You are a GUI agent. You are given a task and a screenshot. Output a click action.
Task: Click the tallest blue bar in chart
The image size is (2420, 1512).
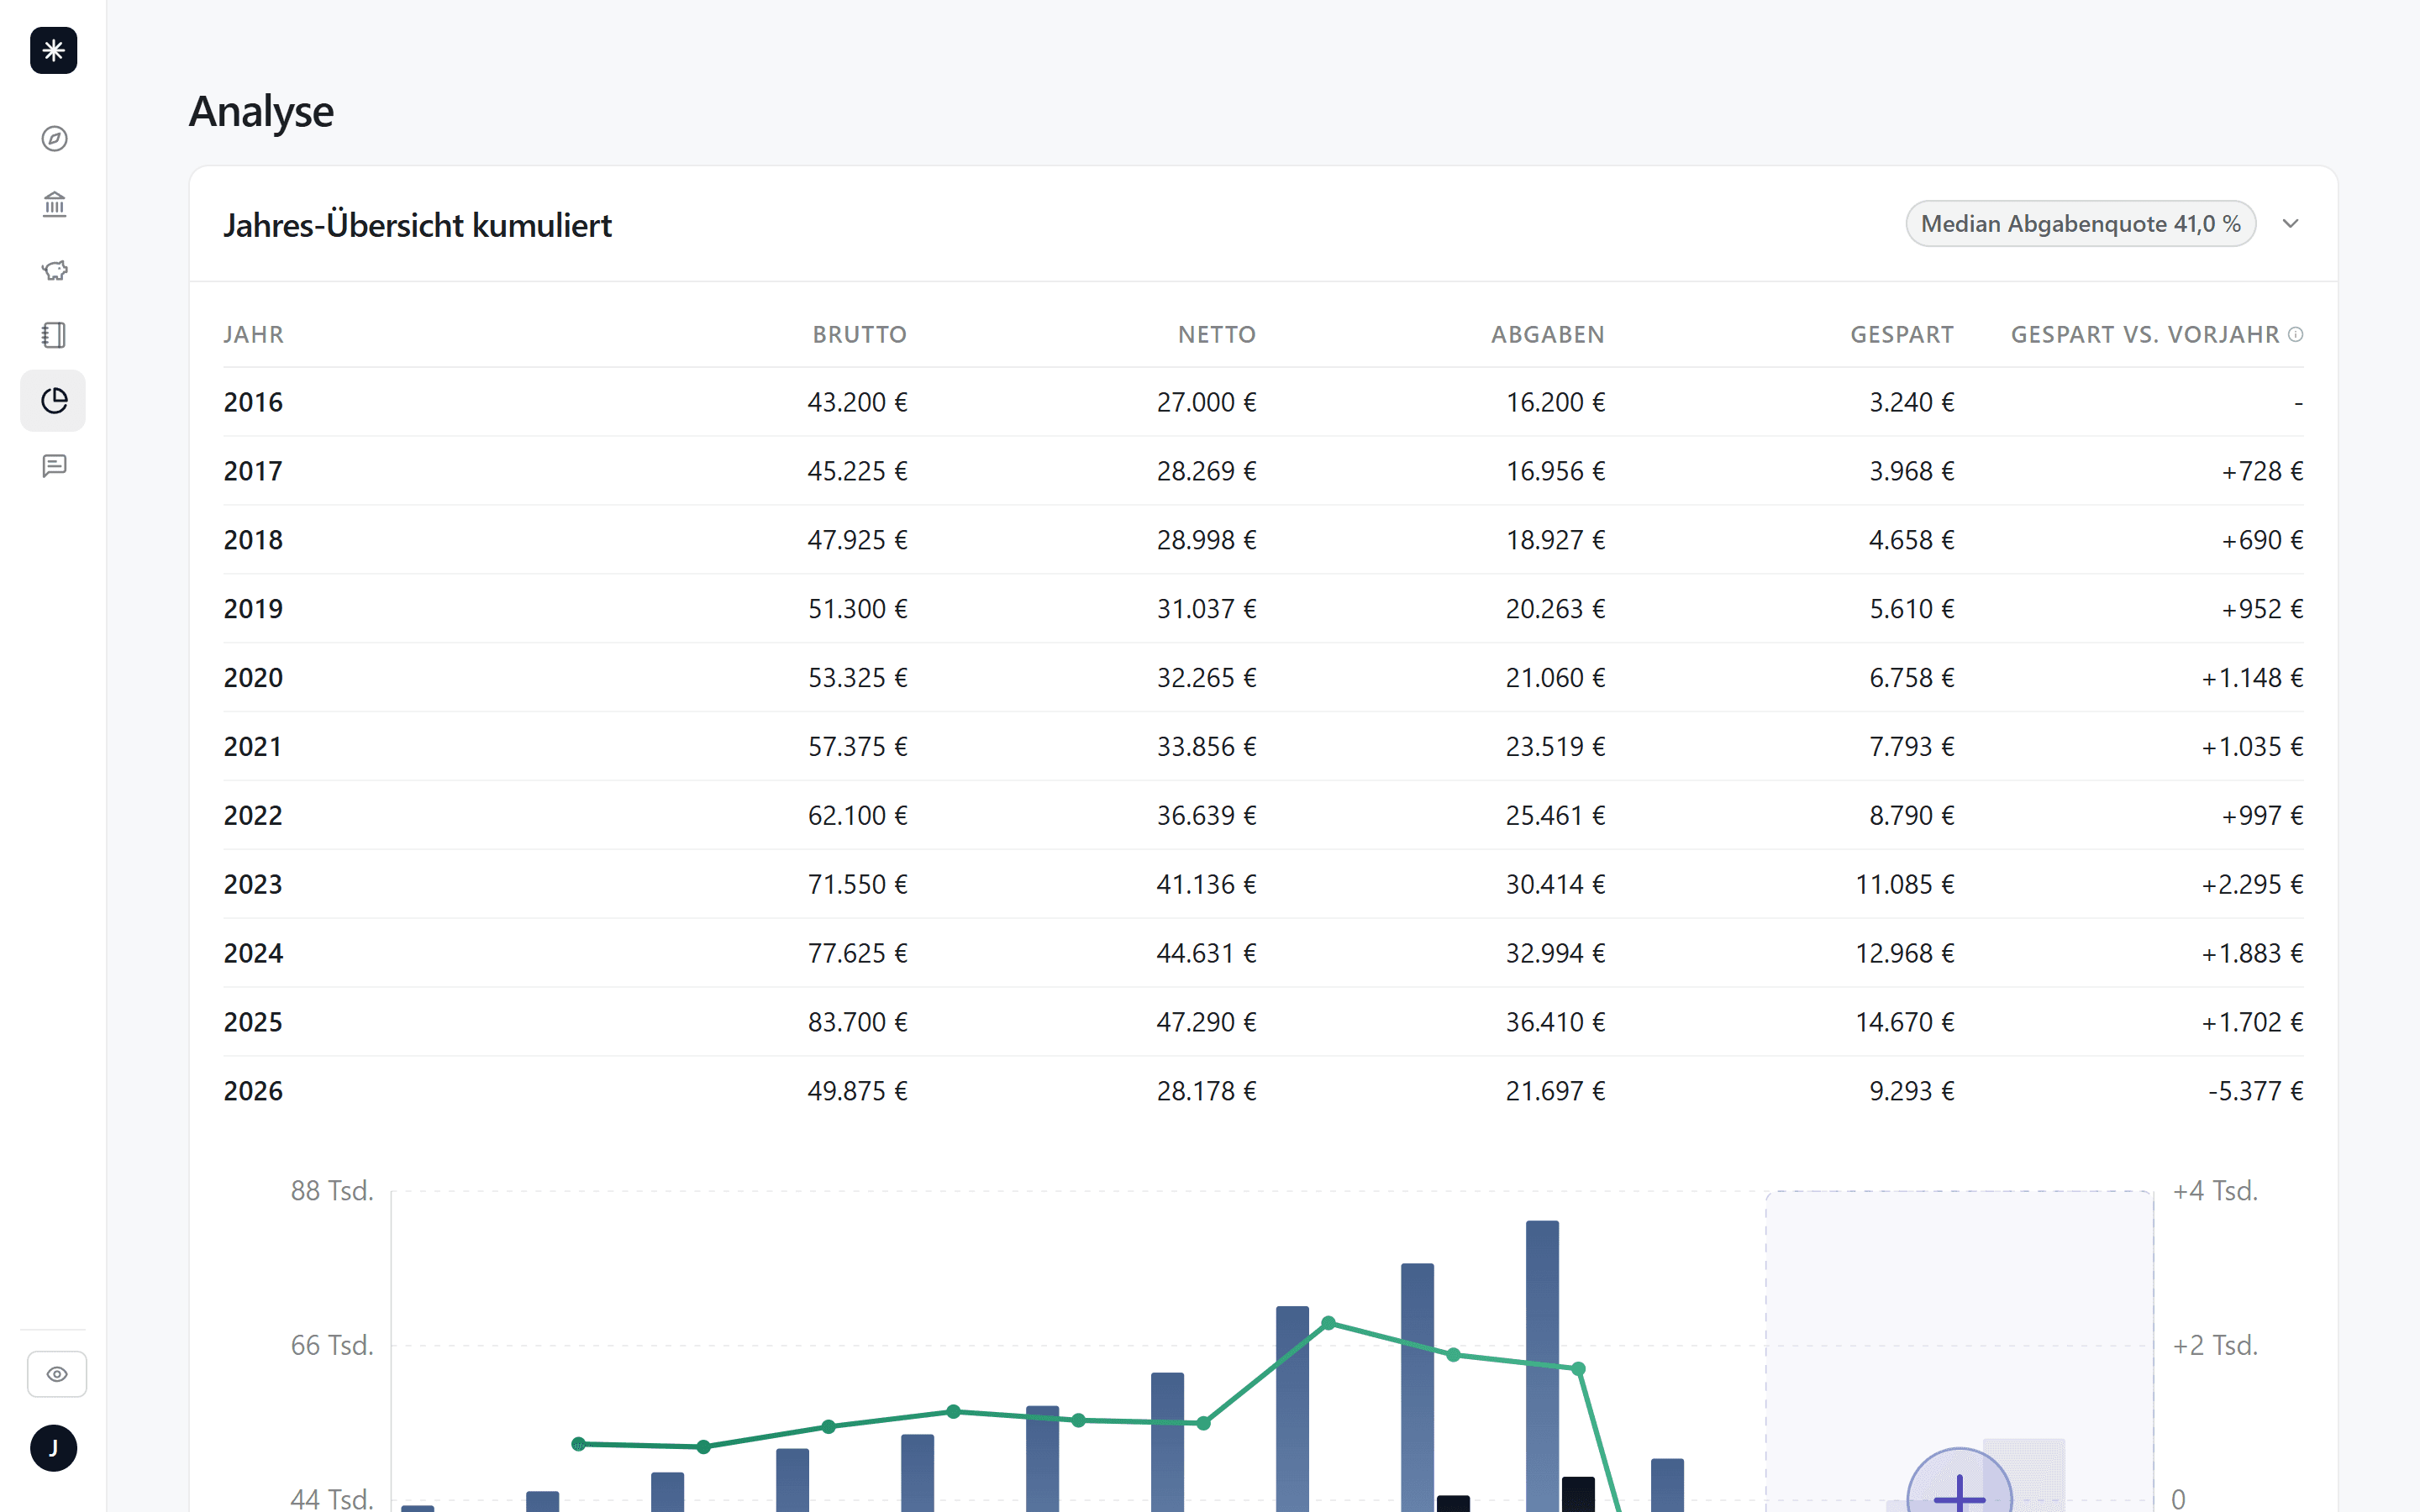click(x=1542, y=1366)
